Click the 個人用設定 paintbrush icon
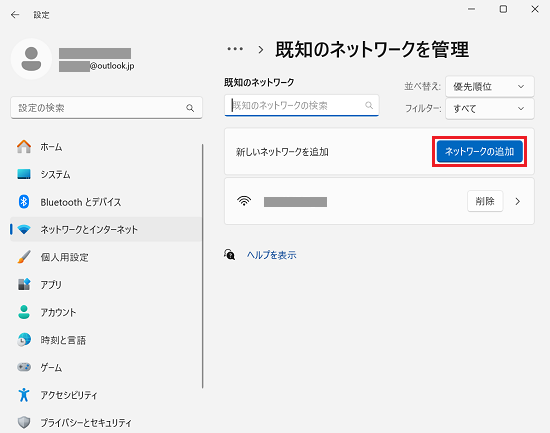 tap(24, 257)
